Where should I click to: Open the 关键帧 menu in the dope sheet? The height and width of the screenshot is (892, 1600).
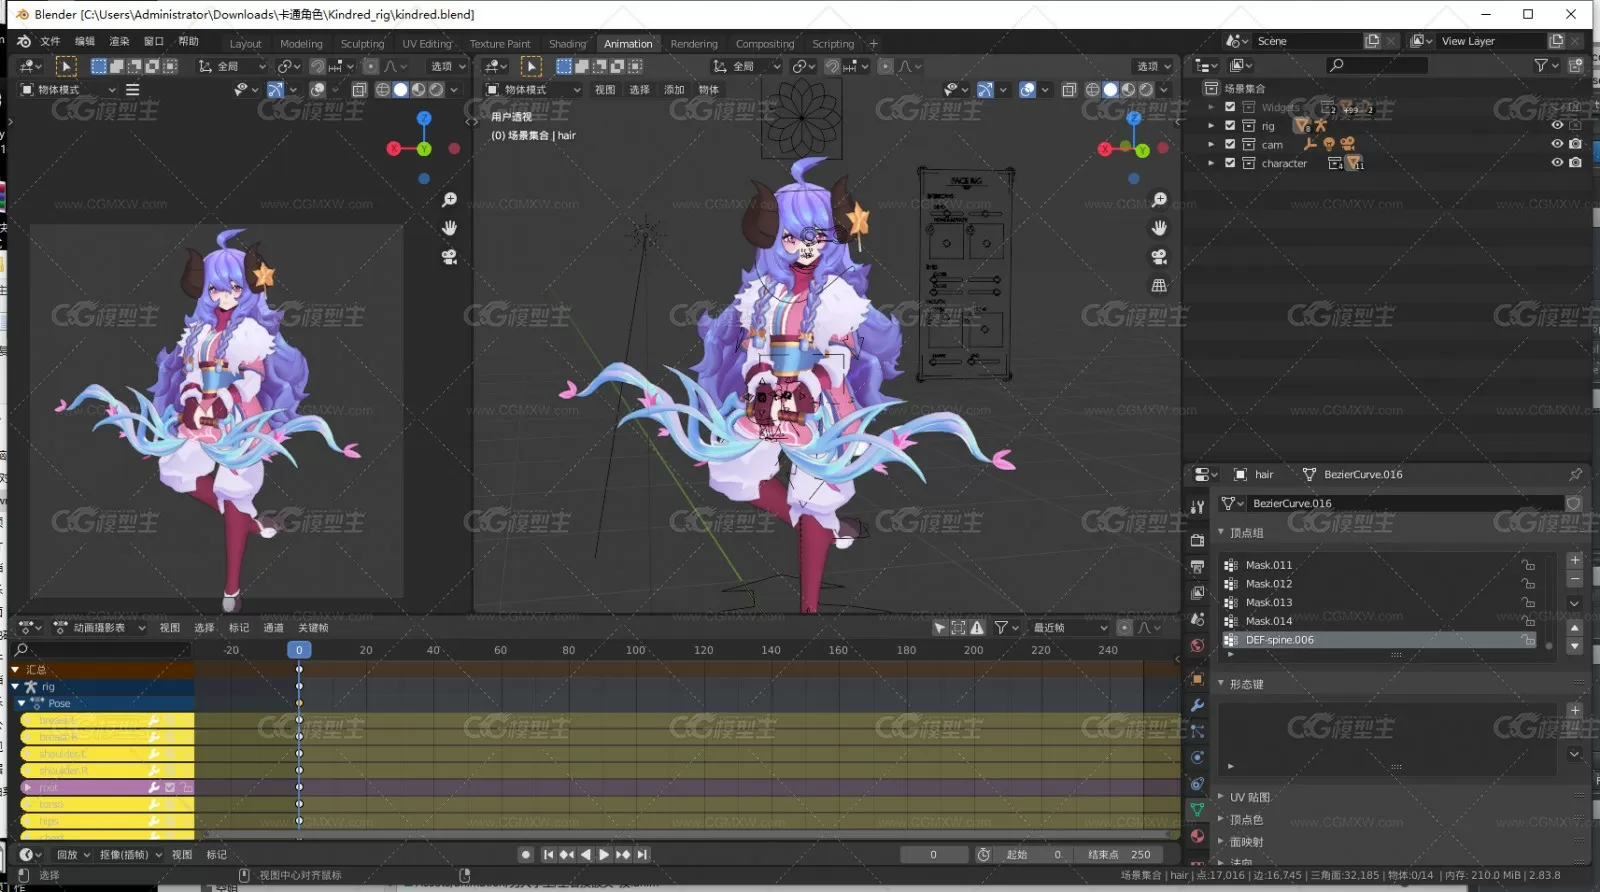313,628
